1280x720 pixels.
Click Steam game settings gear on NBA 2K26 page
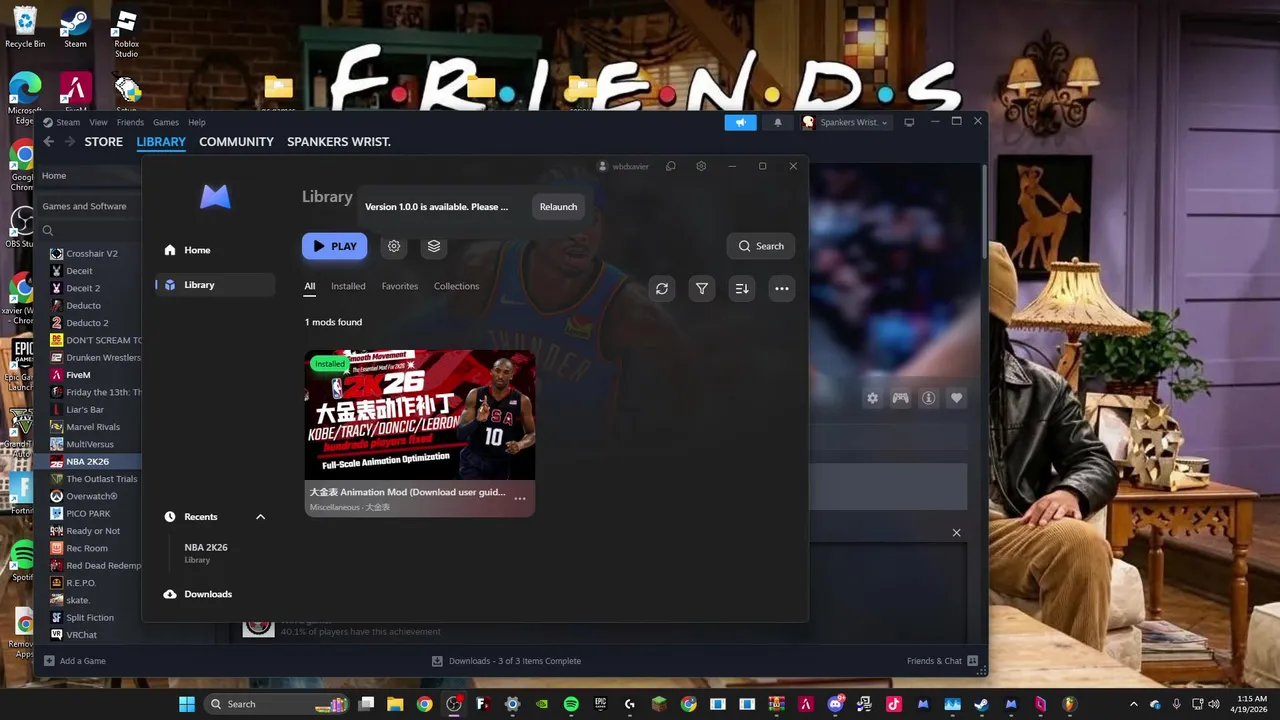tap(872, 398)
